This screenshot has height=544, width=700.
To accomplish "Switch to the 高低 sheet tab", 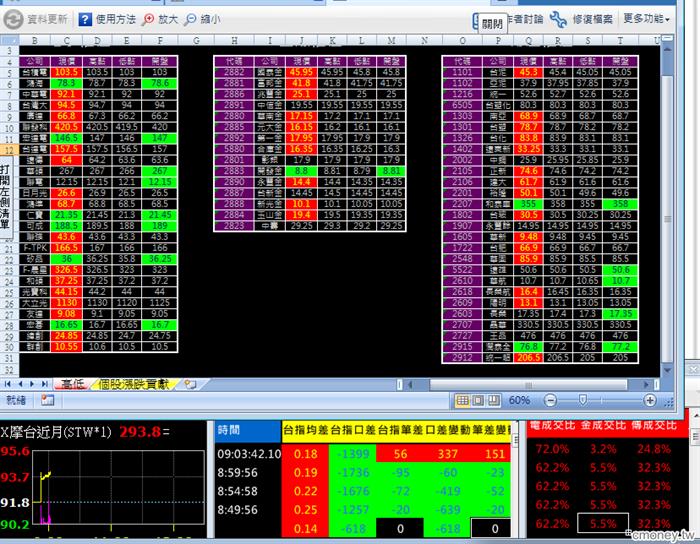I will tap(72, 384).
